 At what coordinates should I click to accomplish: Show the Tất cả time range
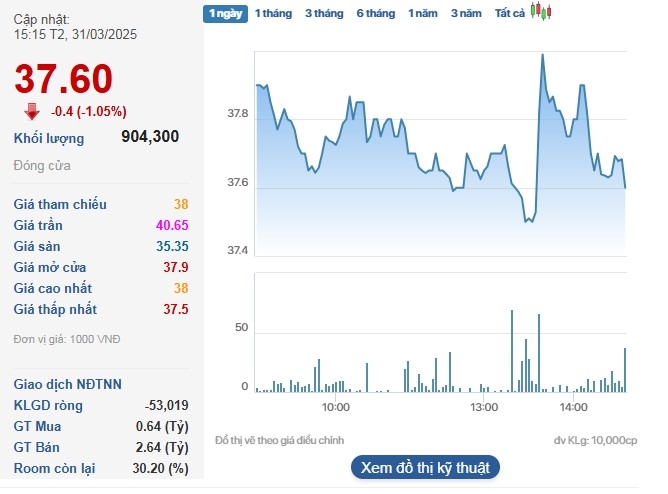(x=510, y=13)
